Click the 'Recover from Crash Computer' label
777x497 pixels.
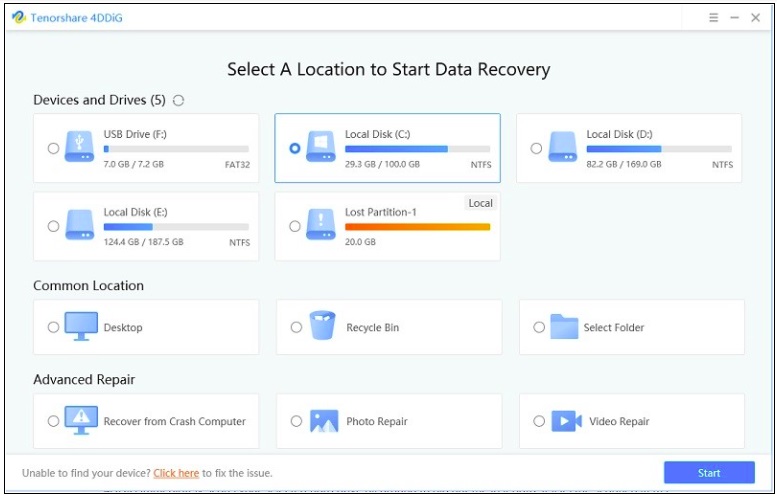[x=174, y=422]
